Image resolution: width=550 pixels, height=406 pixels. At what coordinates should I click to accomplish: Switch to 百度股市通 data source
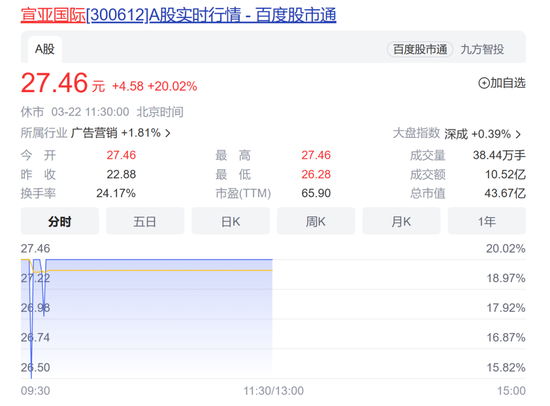(420, 49)
